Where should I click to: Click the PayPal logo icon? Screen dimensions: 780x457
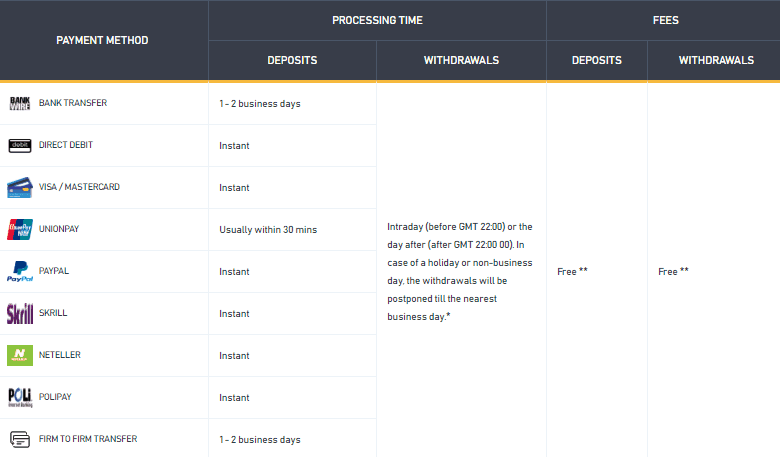point(20,272)
